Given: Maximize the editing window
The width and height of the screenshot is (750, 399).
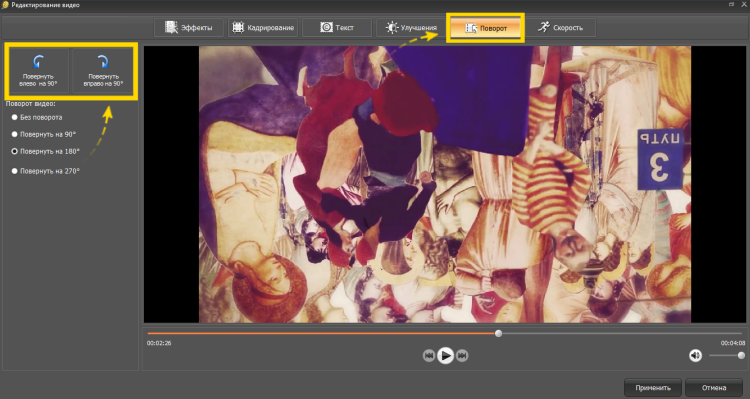Looking at the screenshot, I should point(731,4).
